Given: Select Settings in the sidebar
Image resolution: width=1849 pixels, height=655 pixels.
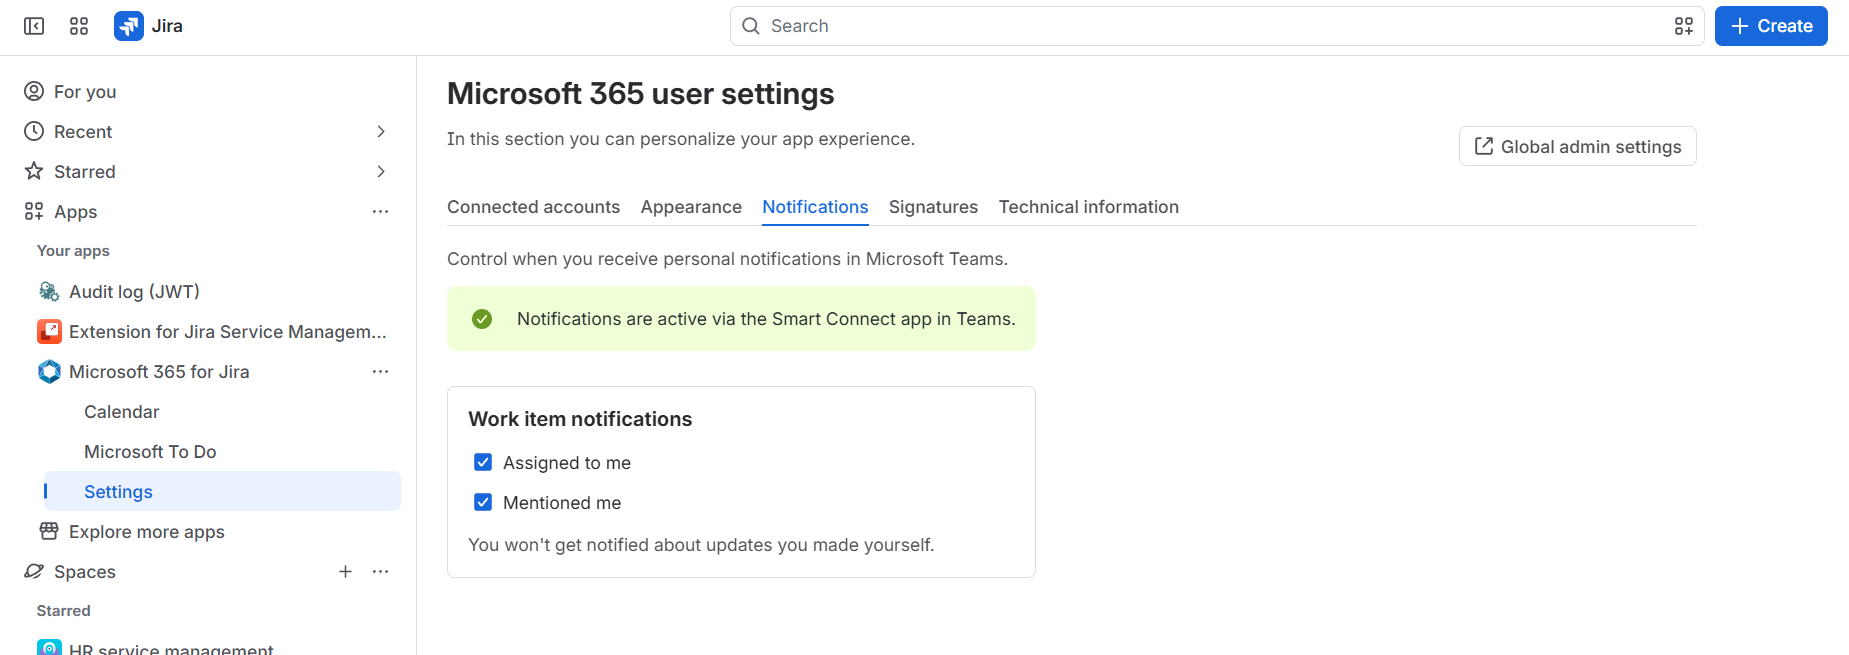Looking at the screenshot, I should tap(222, 491).
